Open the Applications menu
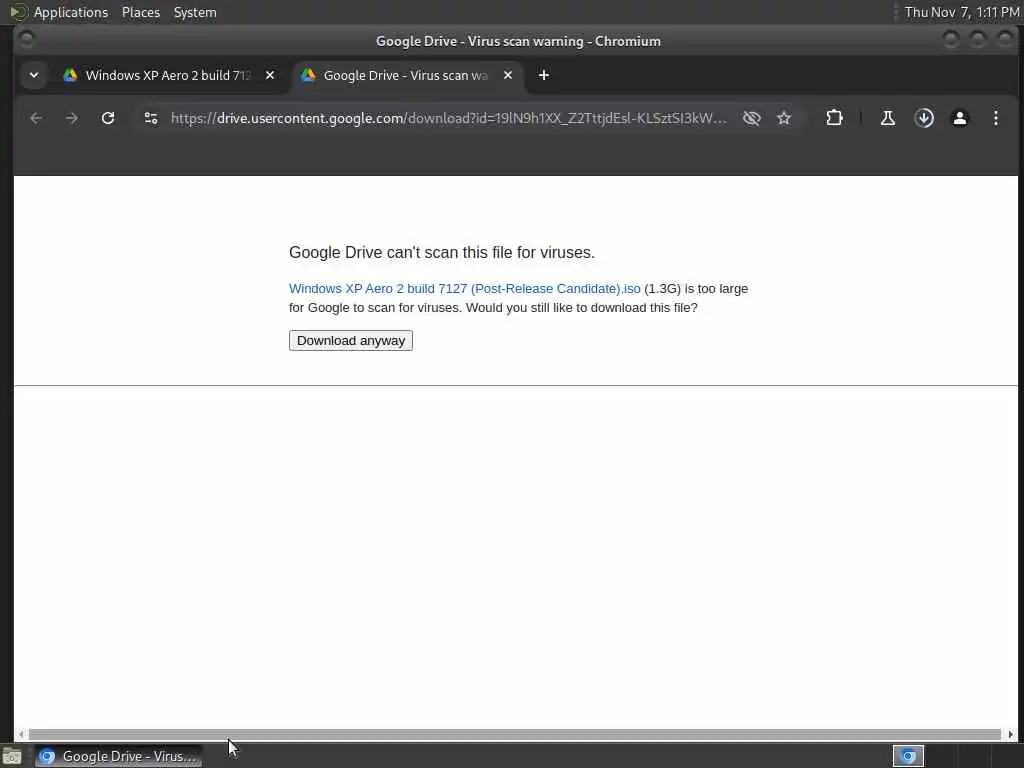 (71, 12)
